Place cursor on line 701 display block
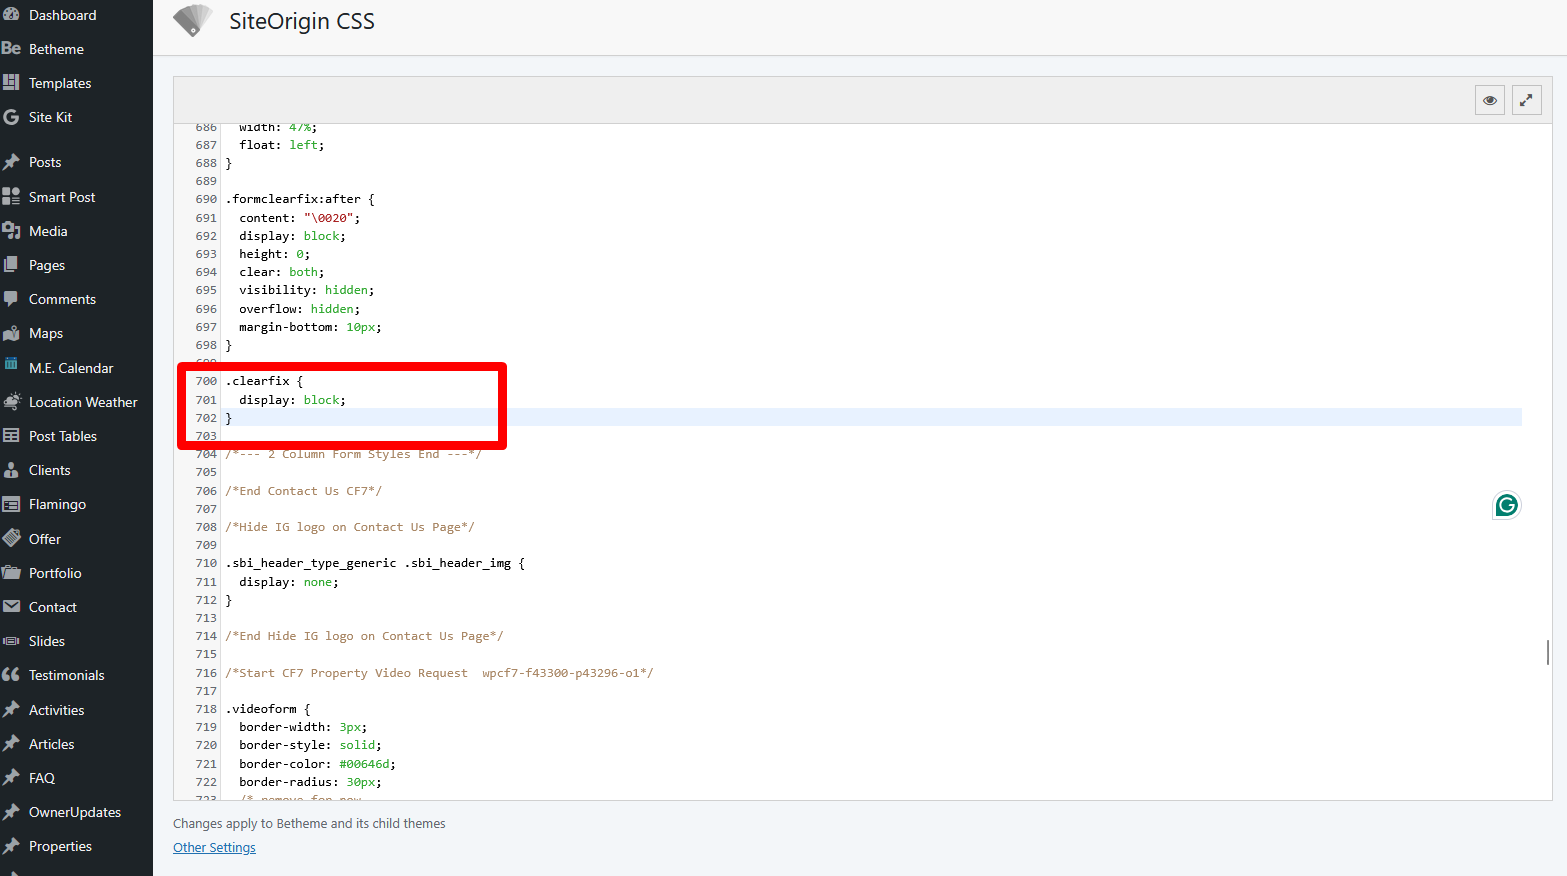The image size is (1567, 876). pyautogui.click(x=292, y=400)
